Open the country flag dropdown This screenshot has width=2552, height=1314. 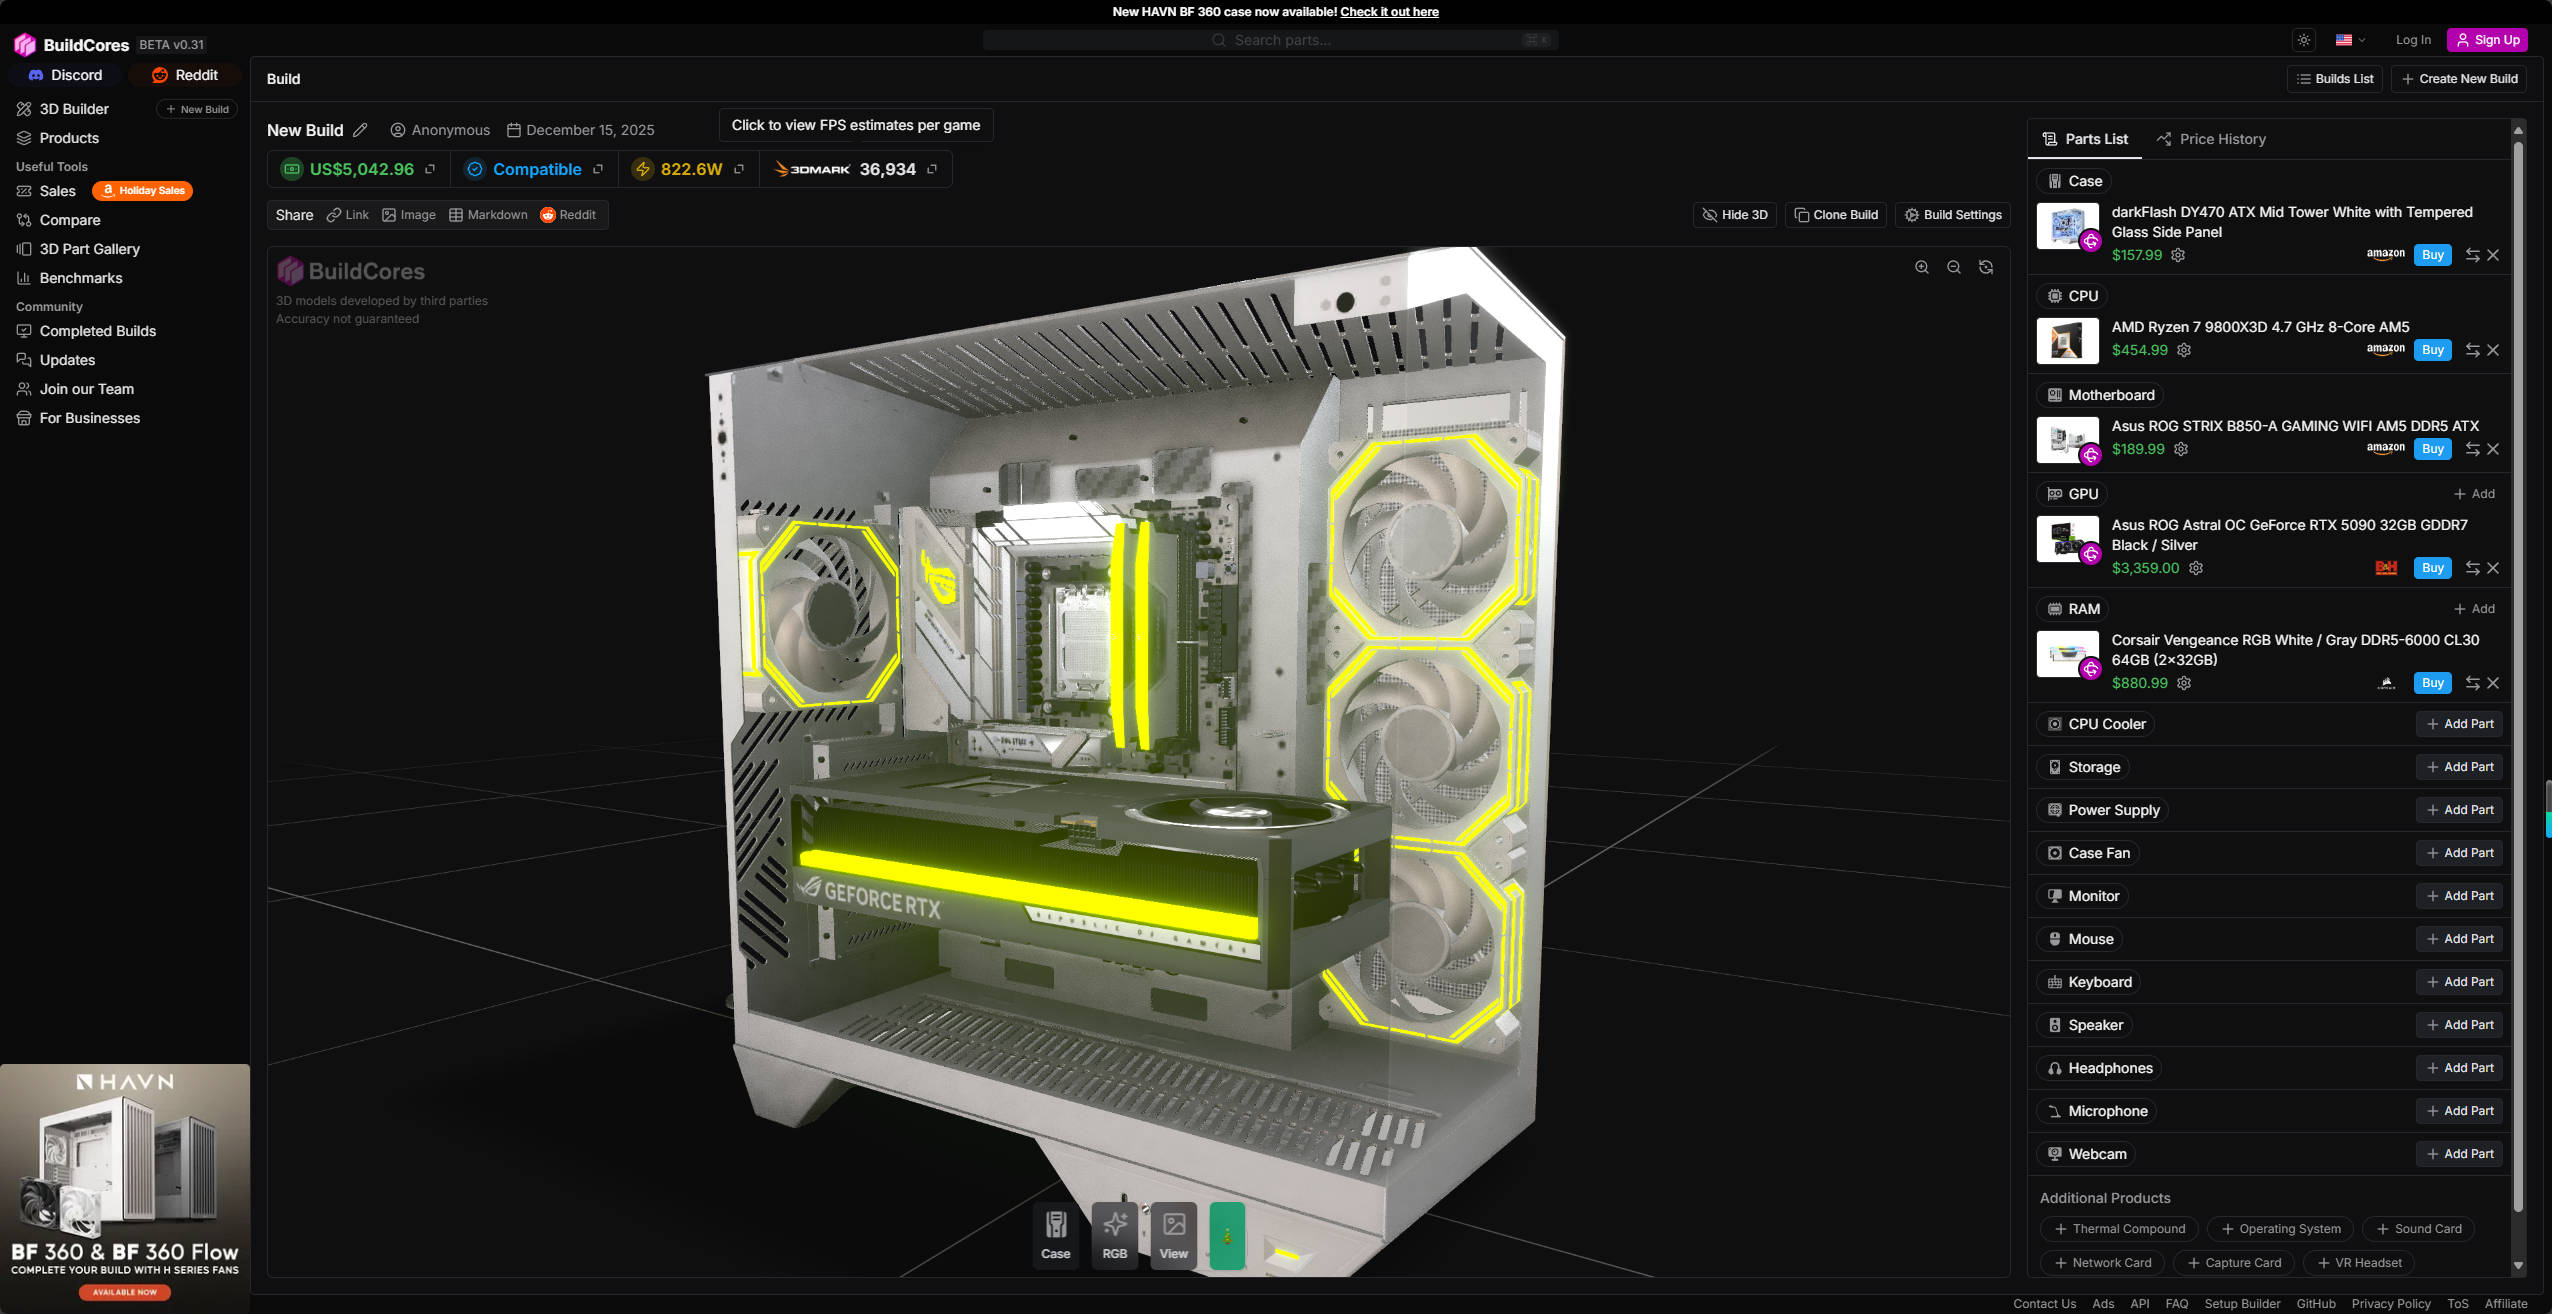(x=2350, y=40)
